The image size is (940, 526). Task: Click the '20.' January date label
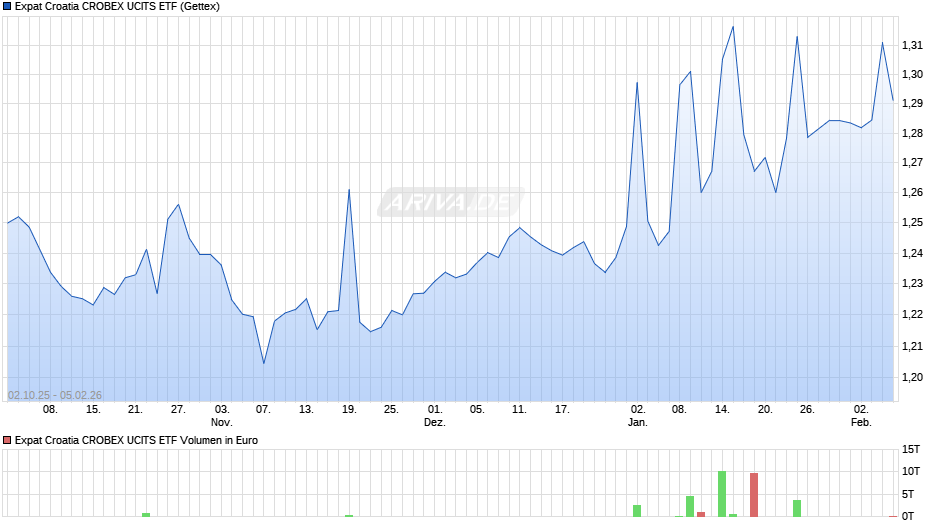pyautogui.click(x=765, y=410)
